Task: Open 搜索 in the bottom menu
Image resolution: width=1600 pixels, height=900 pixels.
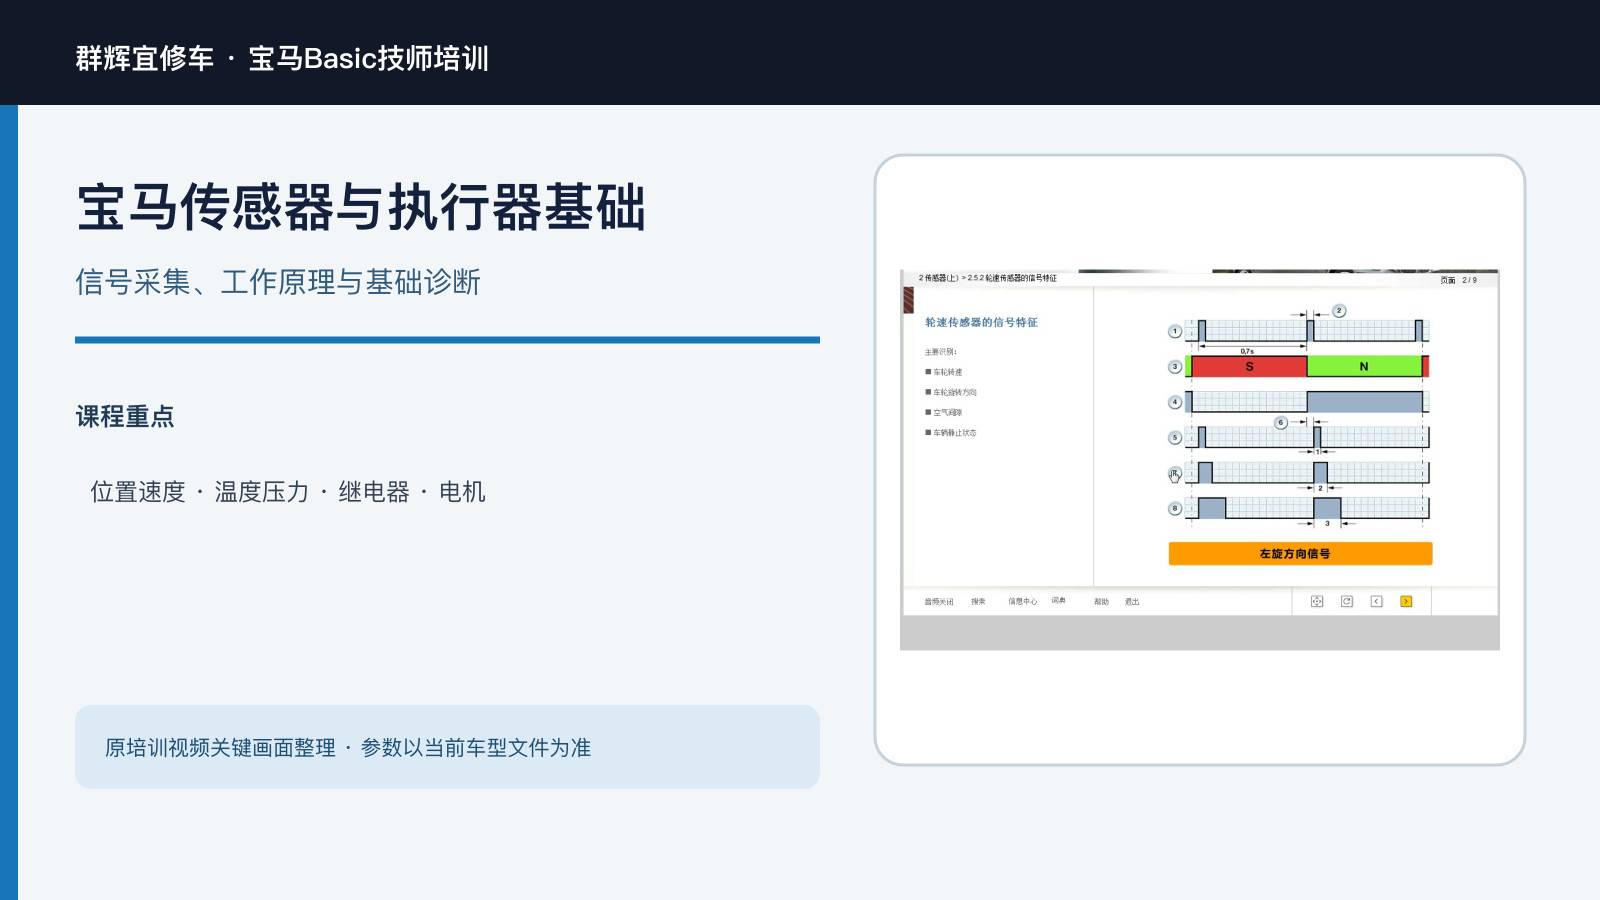Action: click(x=978, y=601)
